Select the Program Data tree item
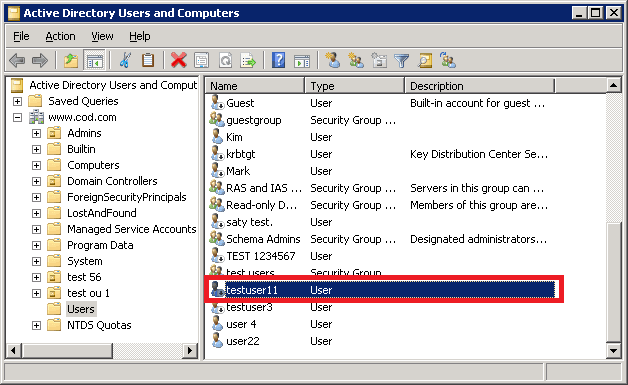Viewport: 628px width, 385px height. 100,245
